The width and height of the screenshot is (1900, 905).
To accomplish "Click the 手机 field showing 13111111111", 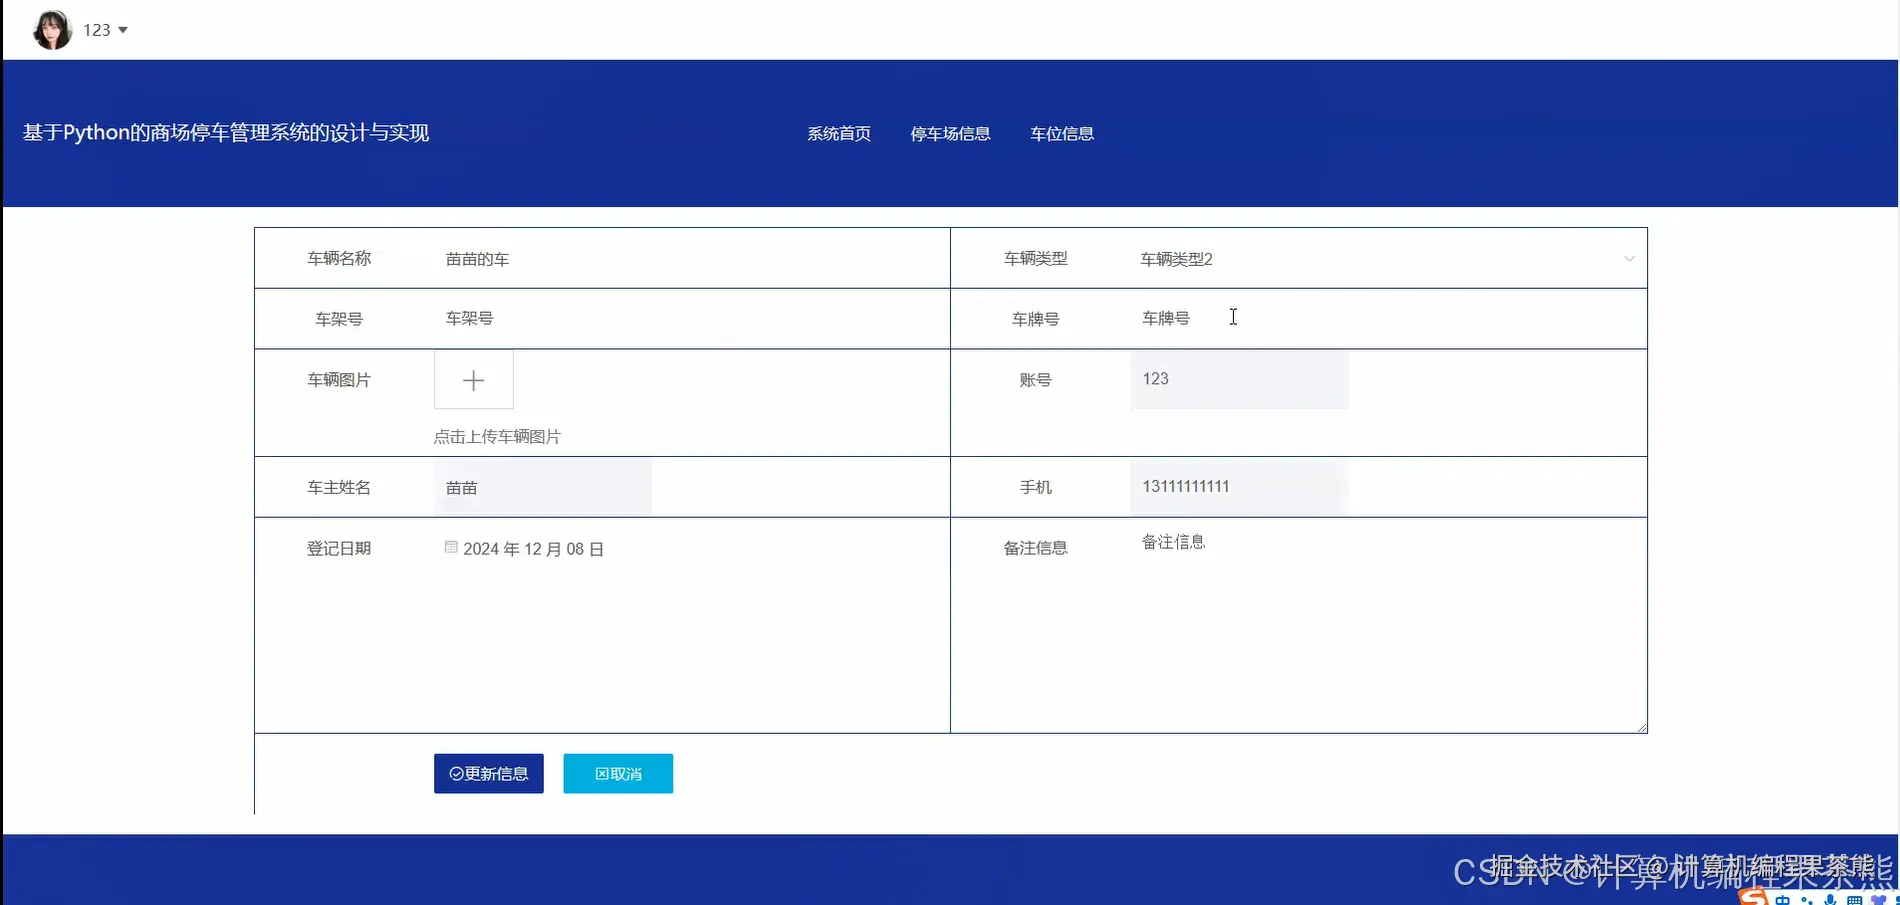I will pos(1239,487).
